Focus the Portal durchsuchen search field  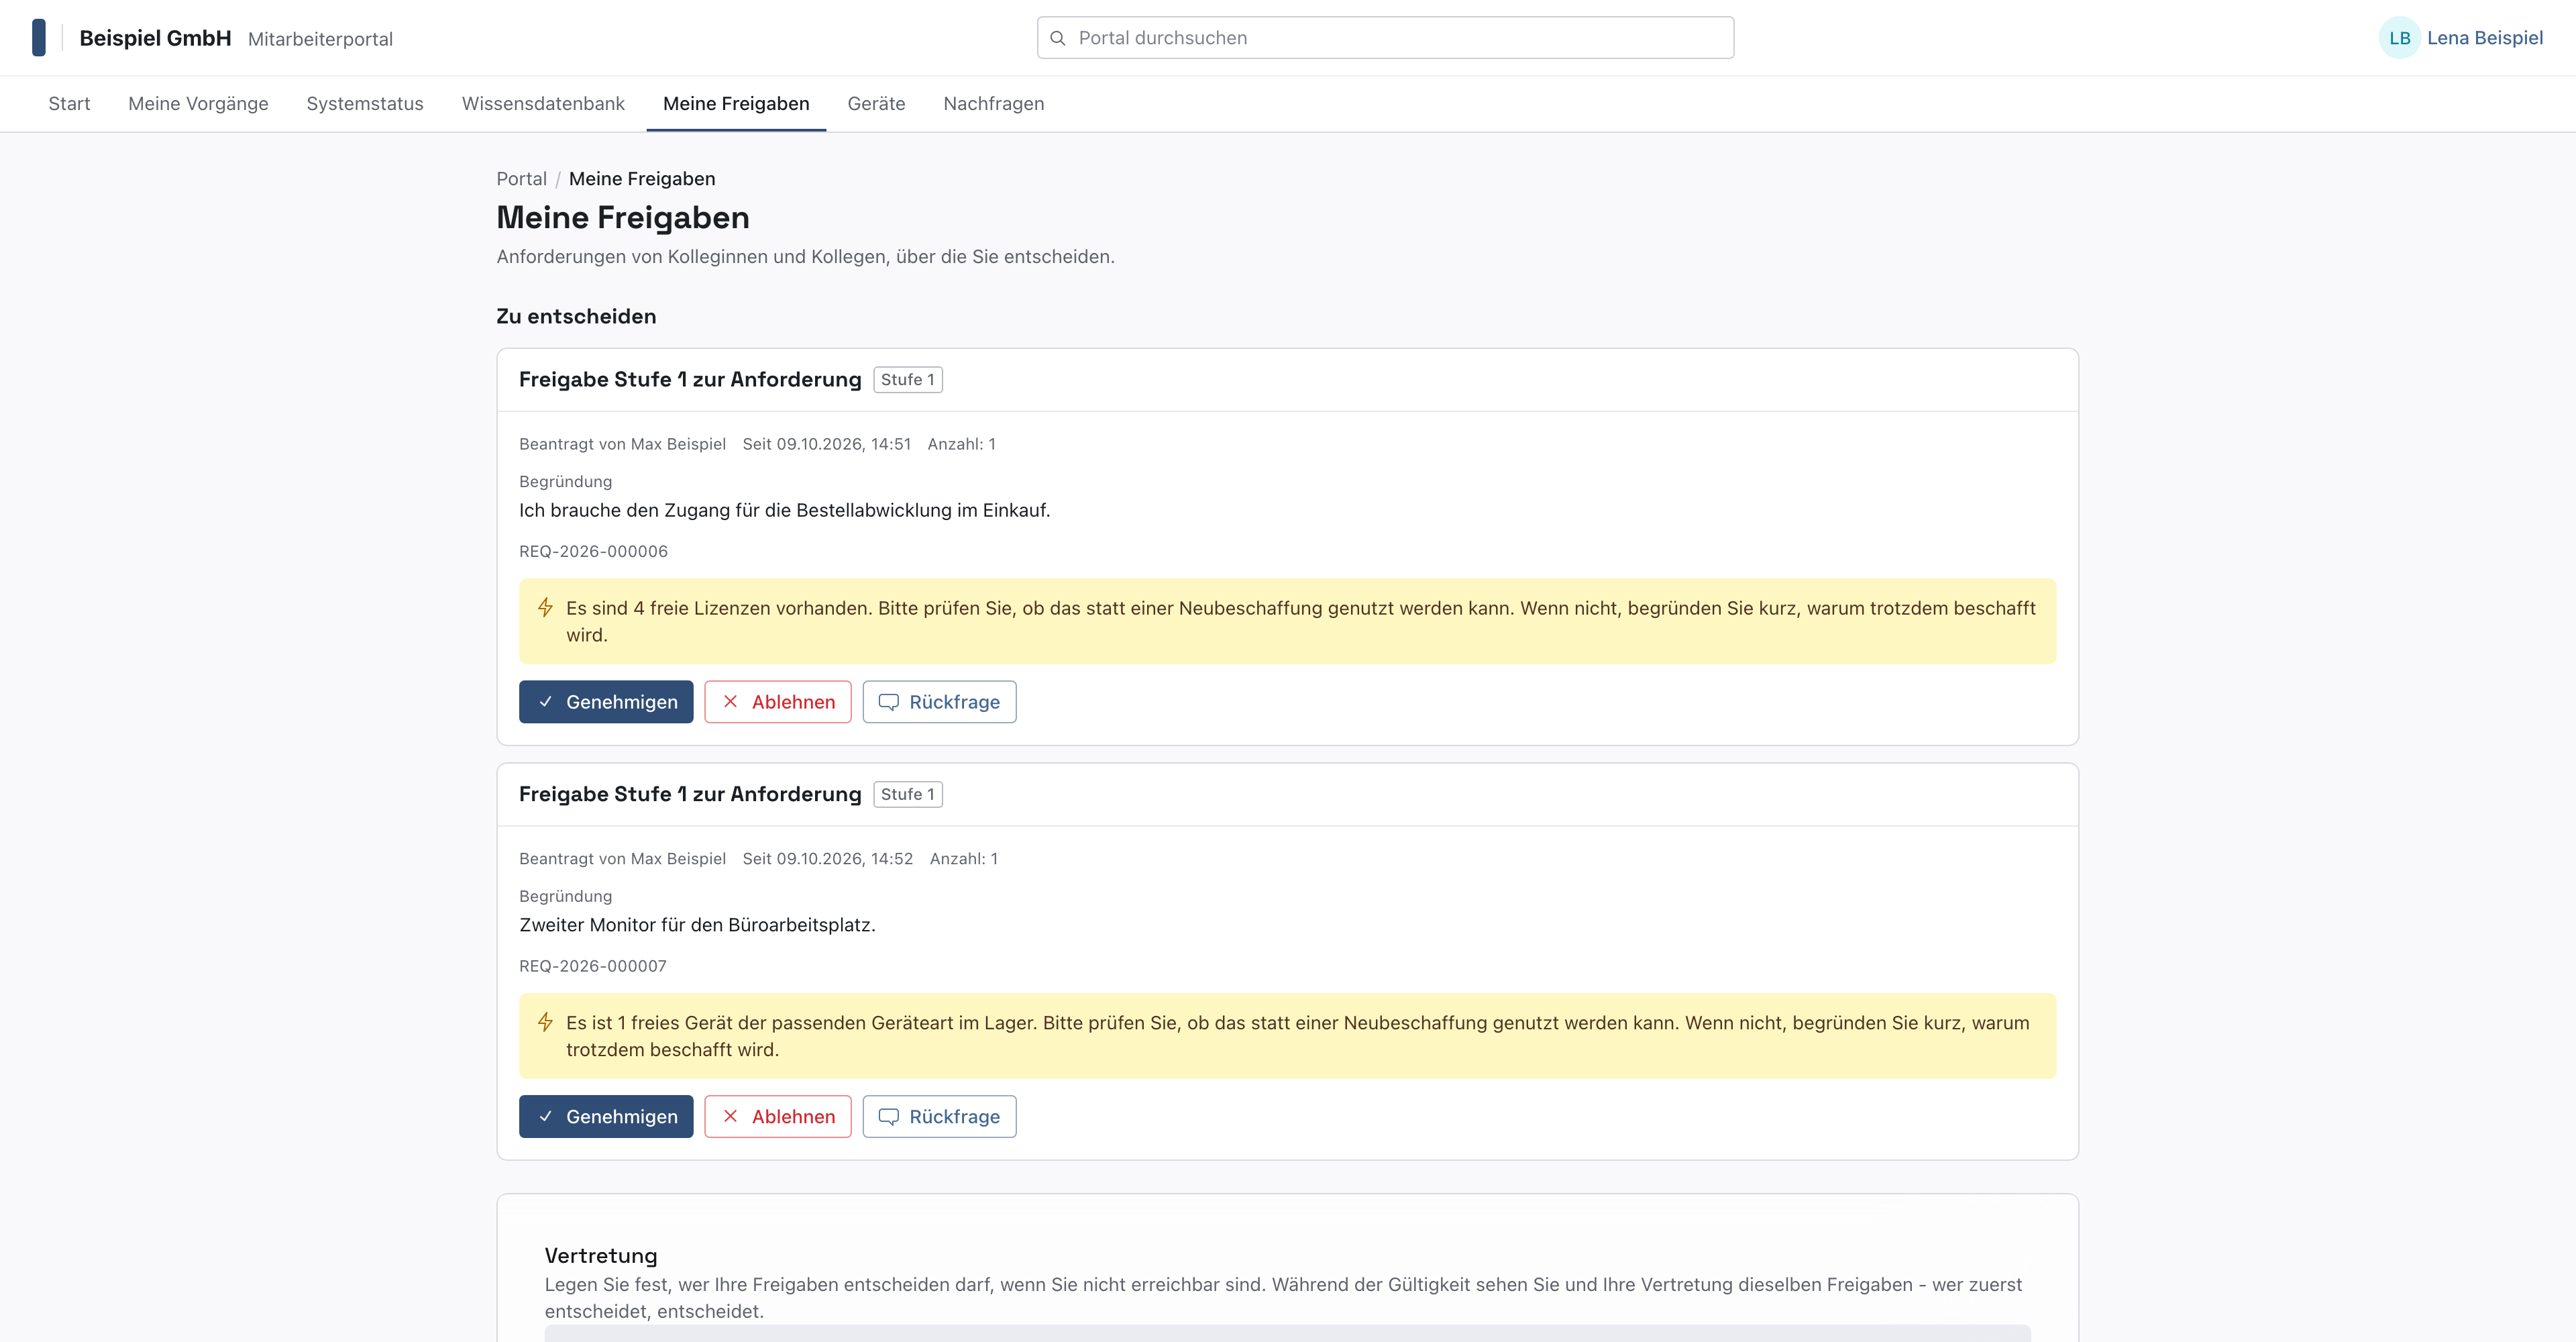pos(1385,38)
